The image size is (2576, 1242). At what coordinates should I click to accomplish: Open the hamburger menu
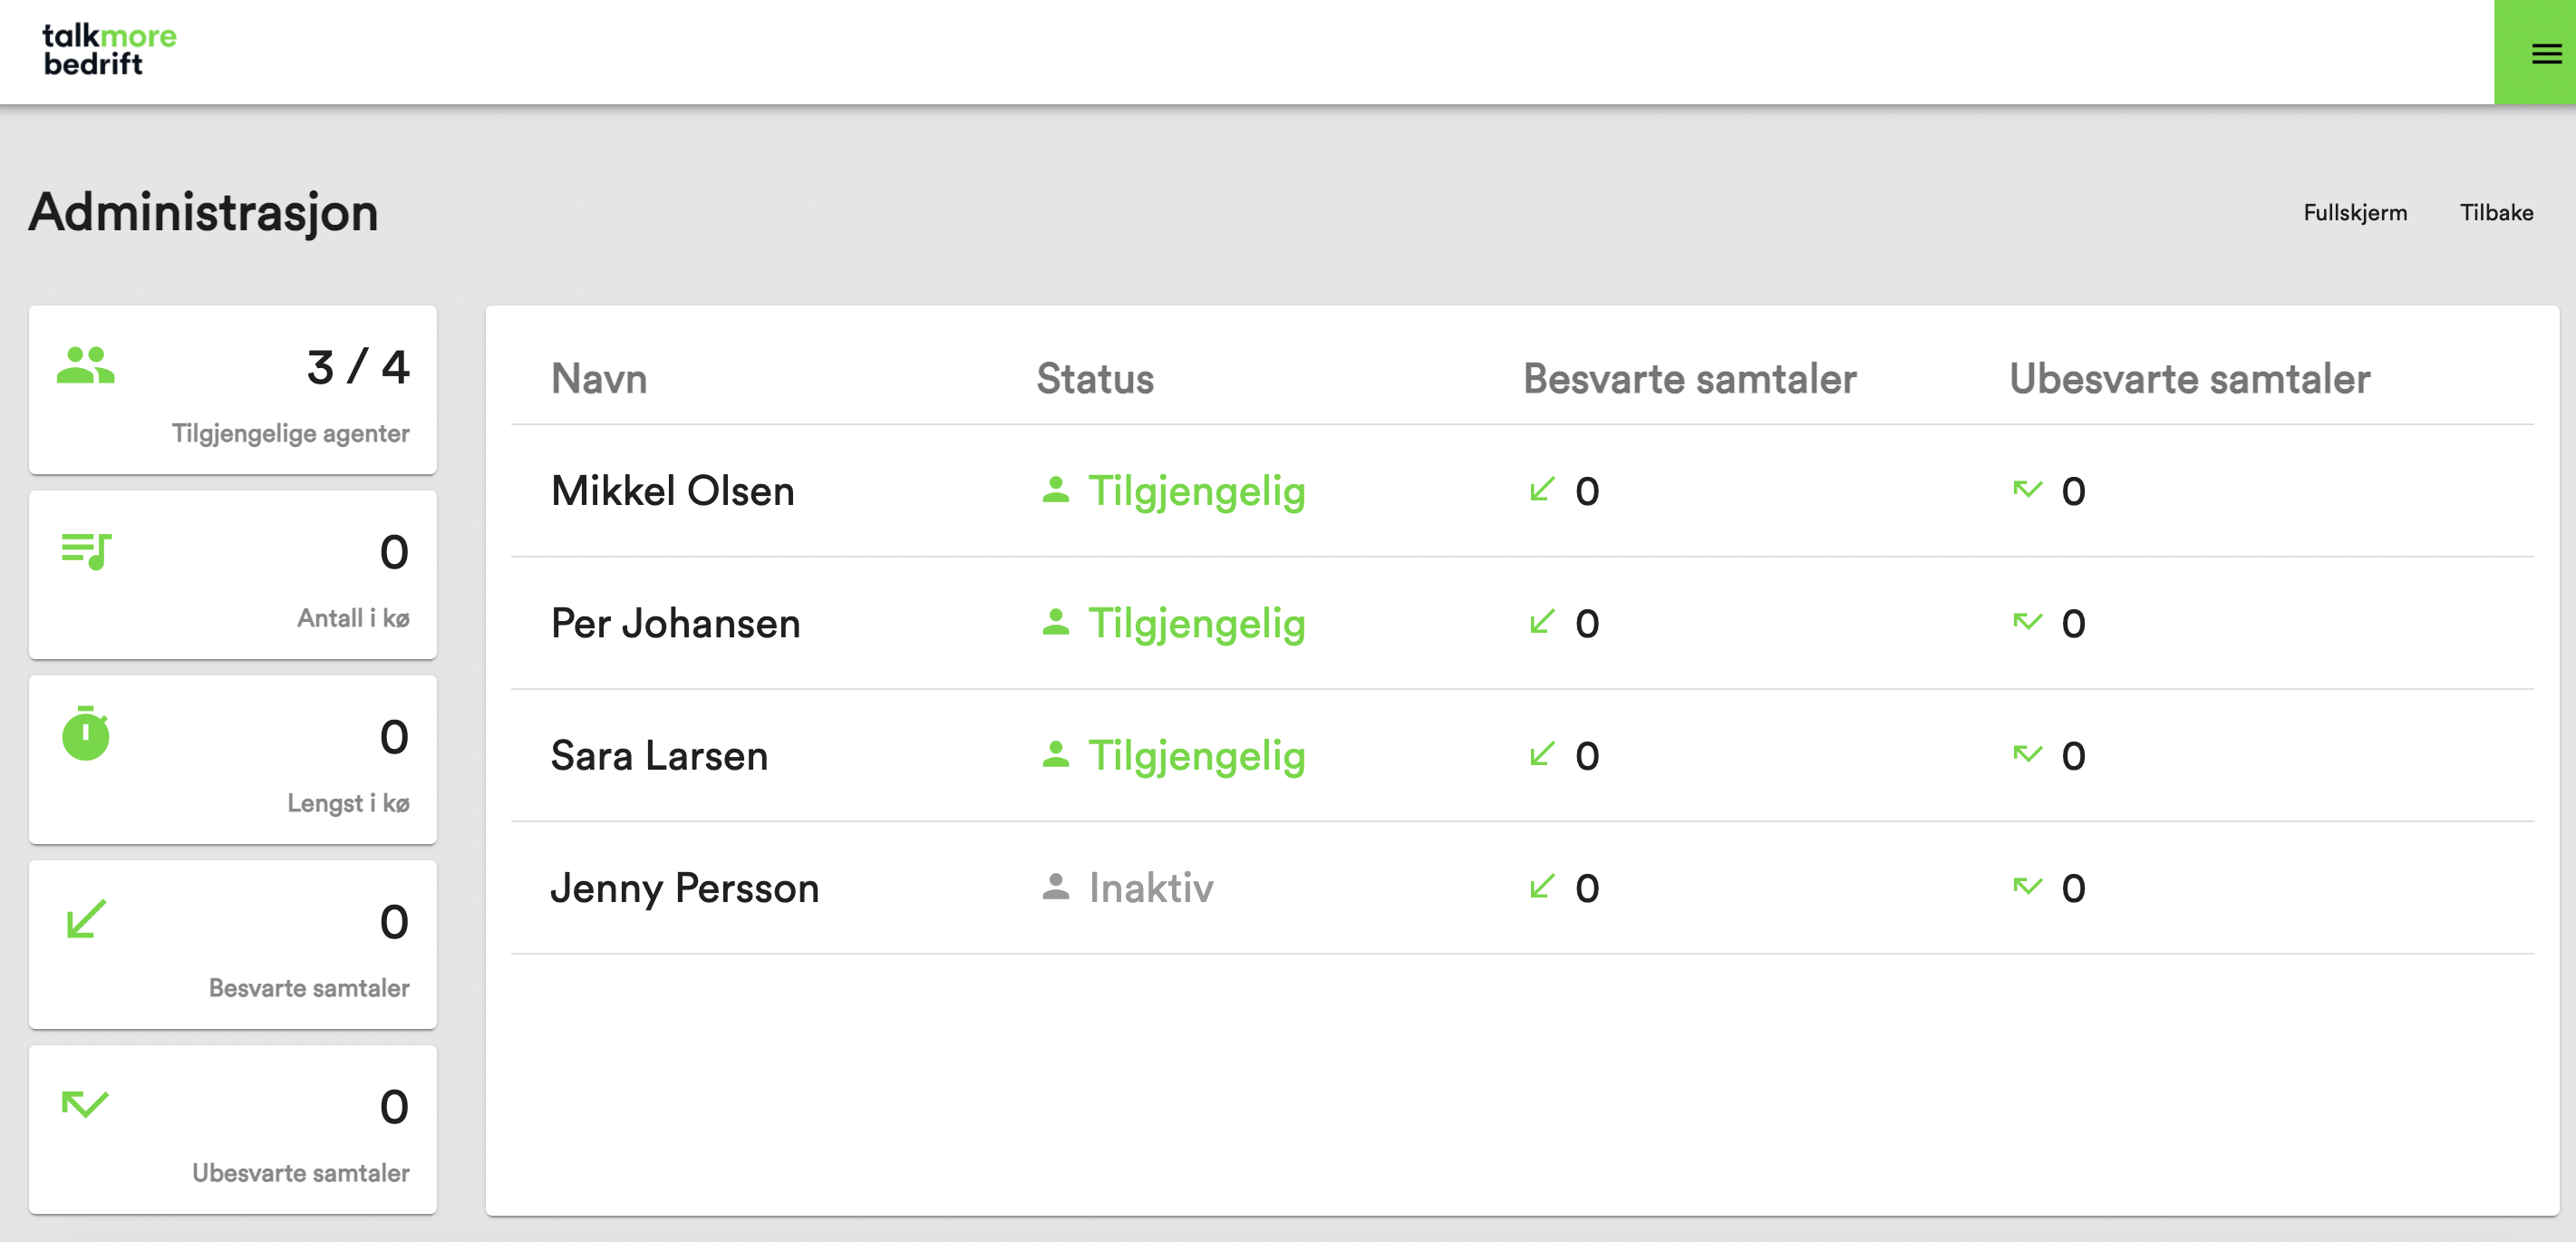(x=2545, y=54)
